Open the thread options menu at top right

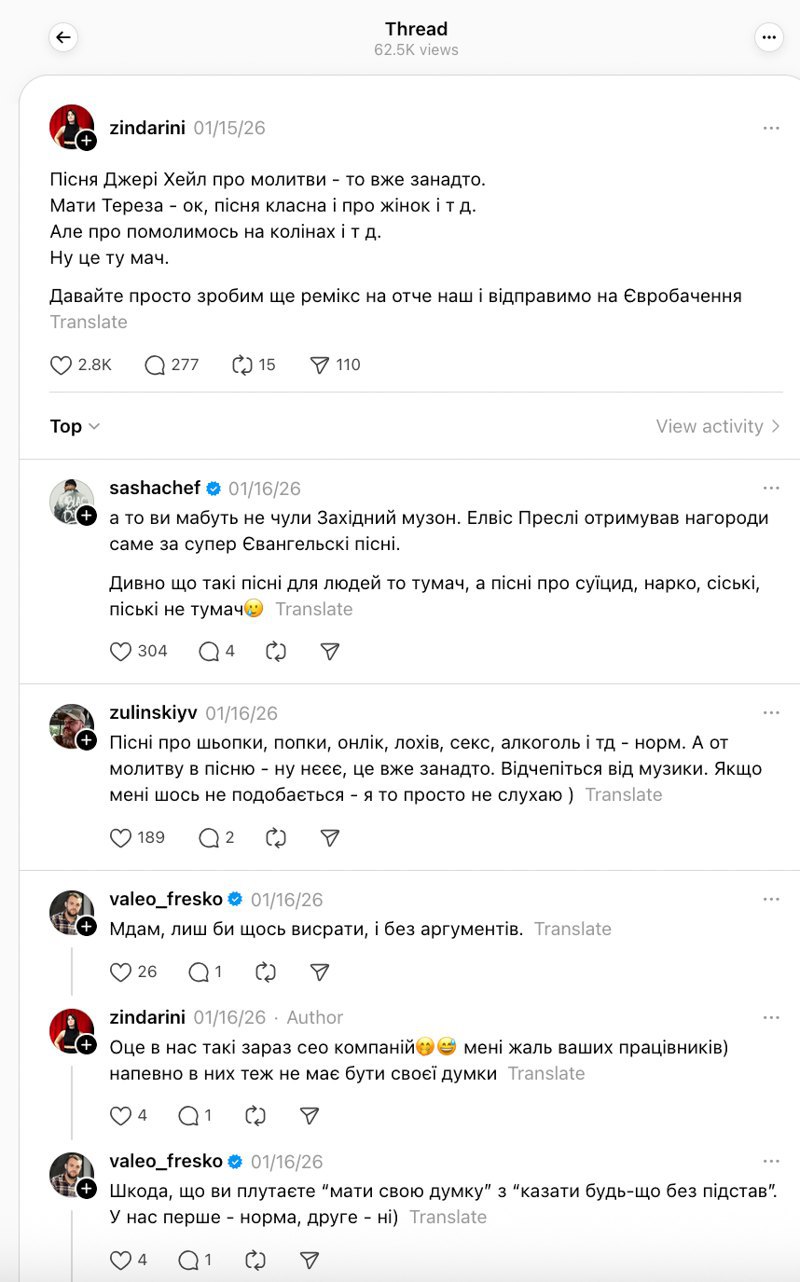768,38
